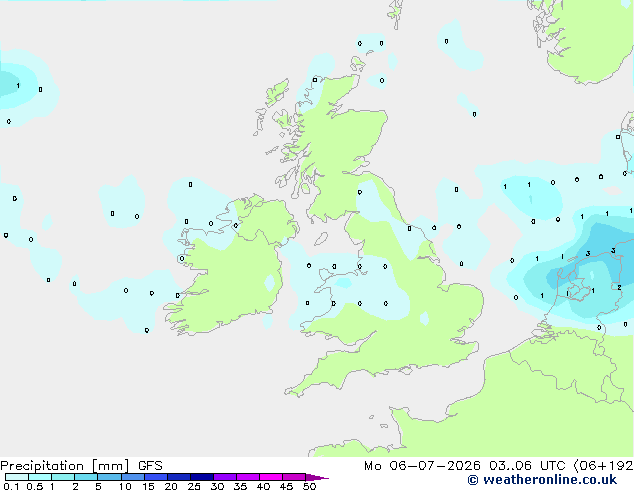Click the "20" legend label

(x=171, y=486)
